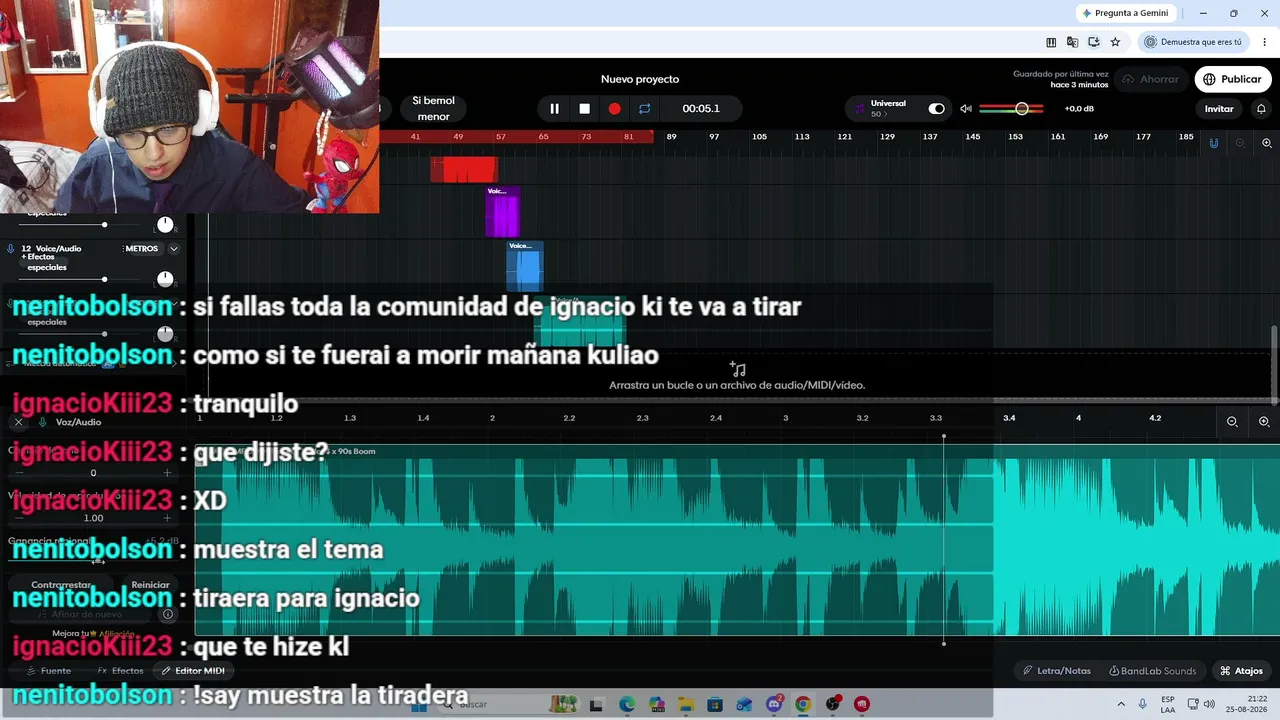Start recording with the red record button
The width and height of the screenshot is (1280, 720).
coord(614,109)
